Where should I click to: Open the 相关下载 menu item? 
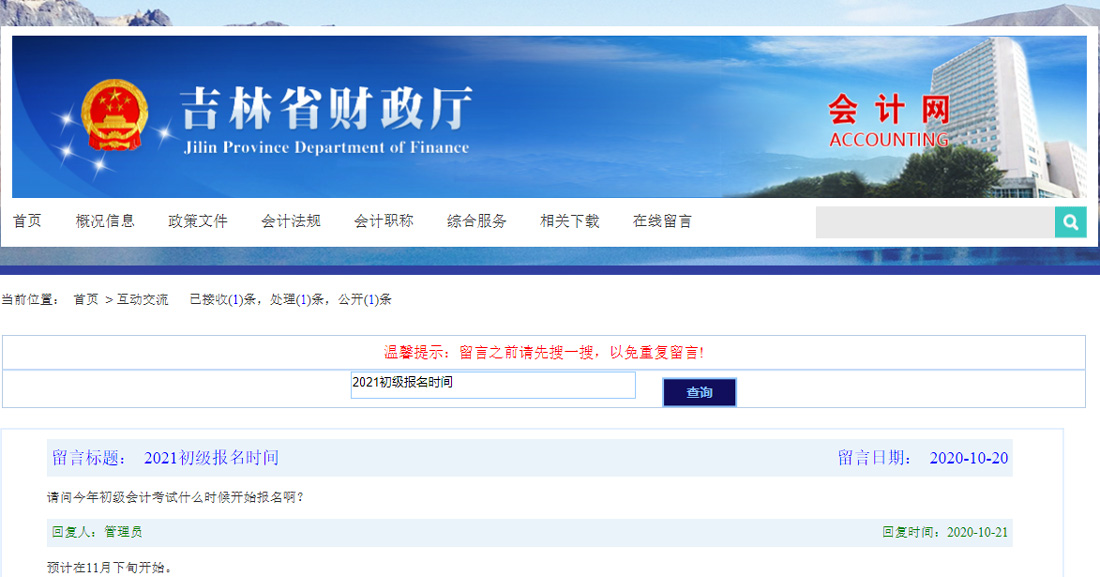click(570, 221)
